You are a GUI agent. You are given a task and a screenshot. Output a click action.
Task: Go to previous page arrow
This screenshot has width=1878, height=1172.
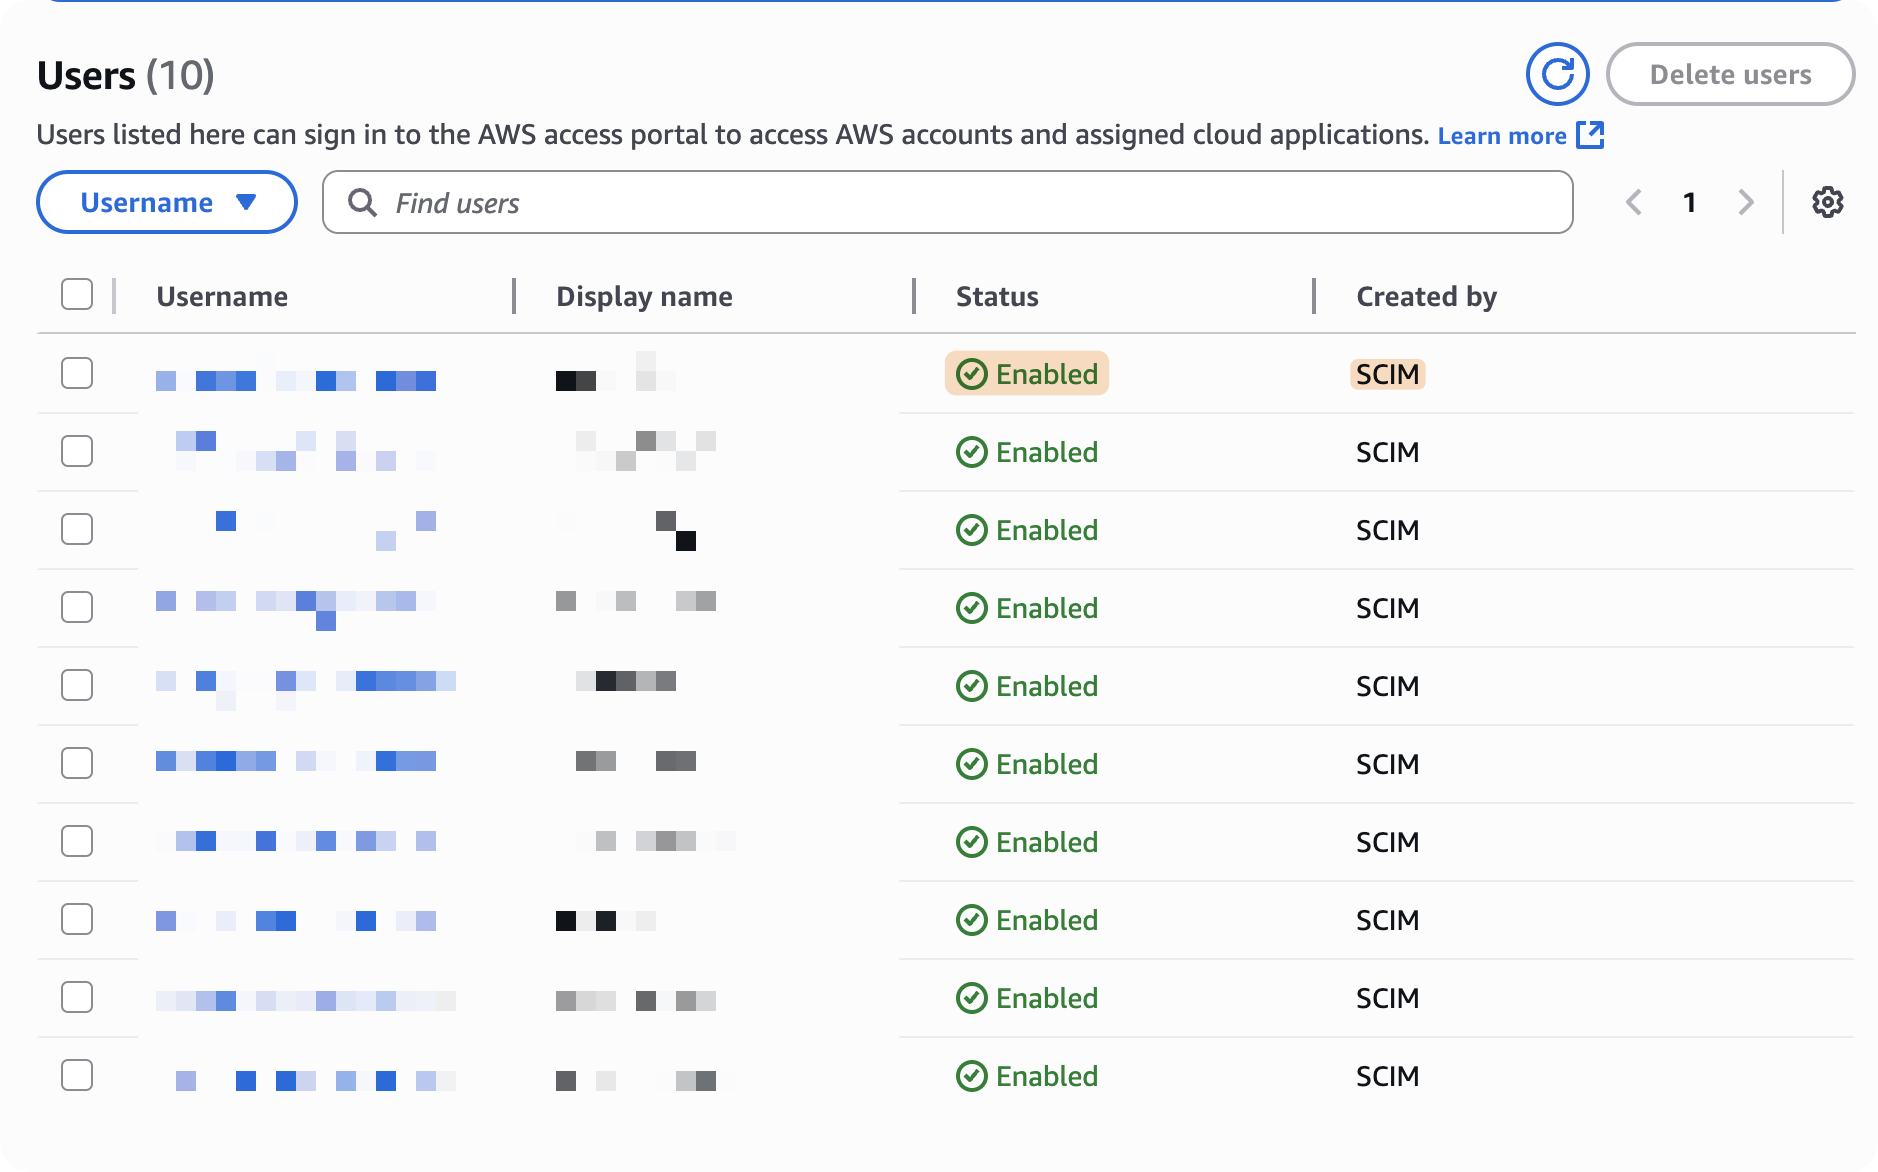(x=1634, y=202)
